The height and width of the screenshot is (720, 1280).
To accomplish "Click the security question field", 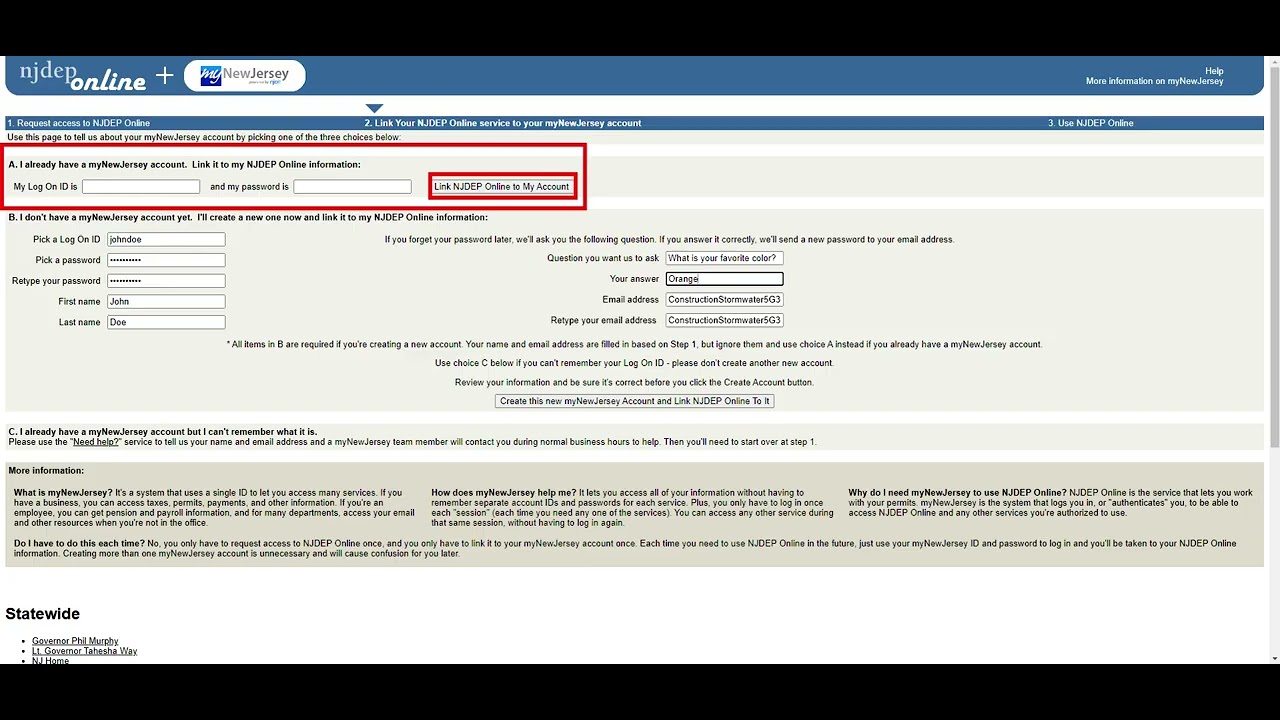I will [724, 258].
